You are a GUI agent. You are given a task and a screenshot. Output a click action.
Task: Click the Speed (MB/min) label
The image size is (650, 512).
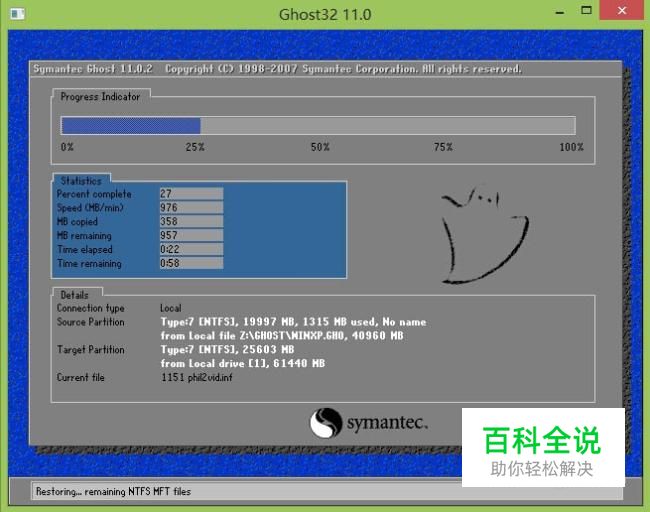pyautogui.click(x=90, y=208)
